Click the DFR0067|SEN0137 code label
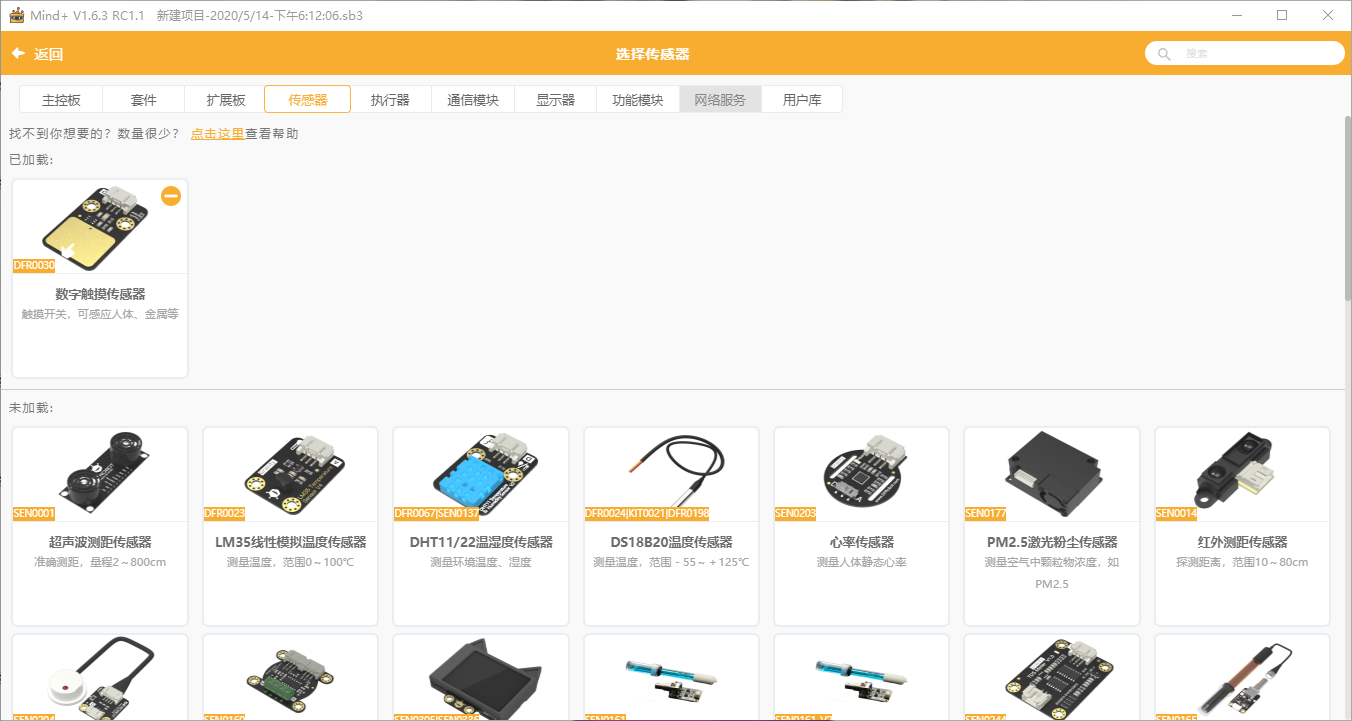Screen dimensions: 1352x721 pos(437,514)
